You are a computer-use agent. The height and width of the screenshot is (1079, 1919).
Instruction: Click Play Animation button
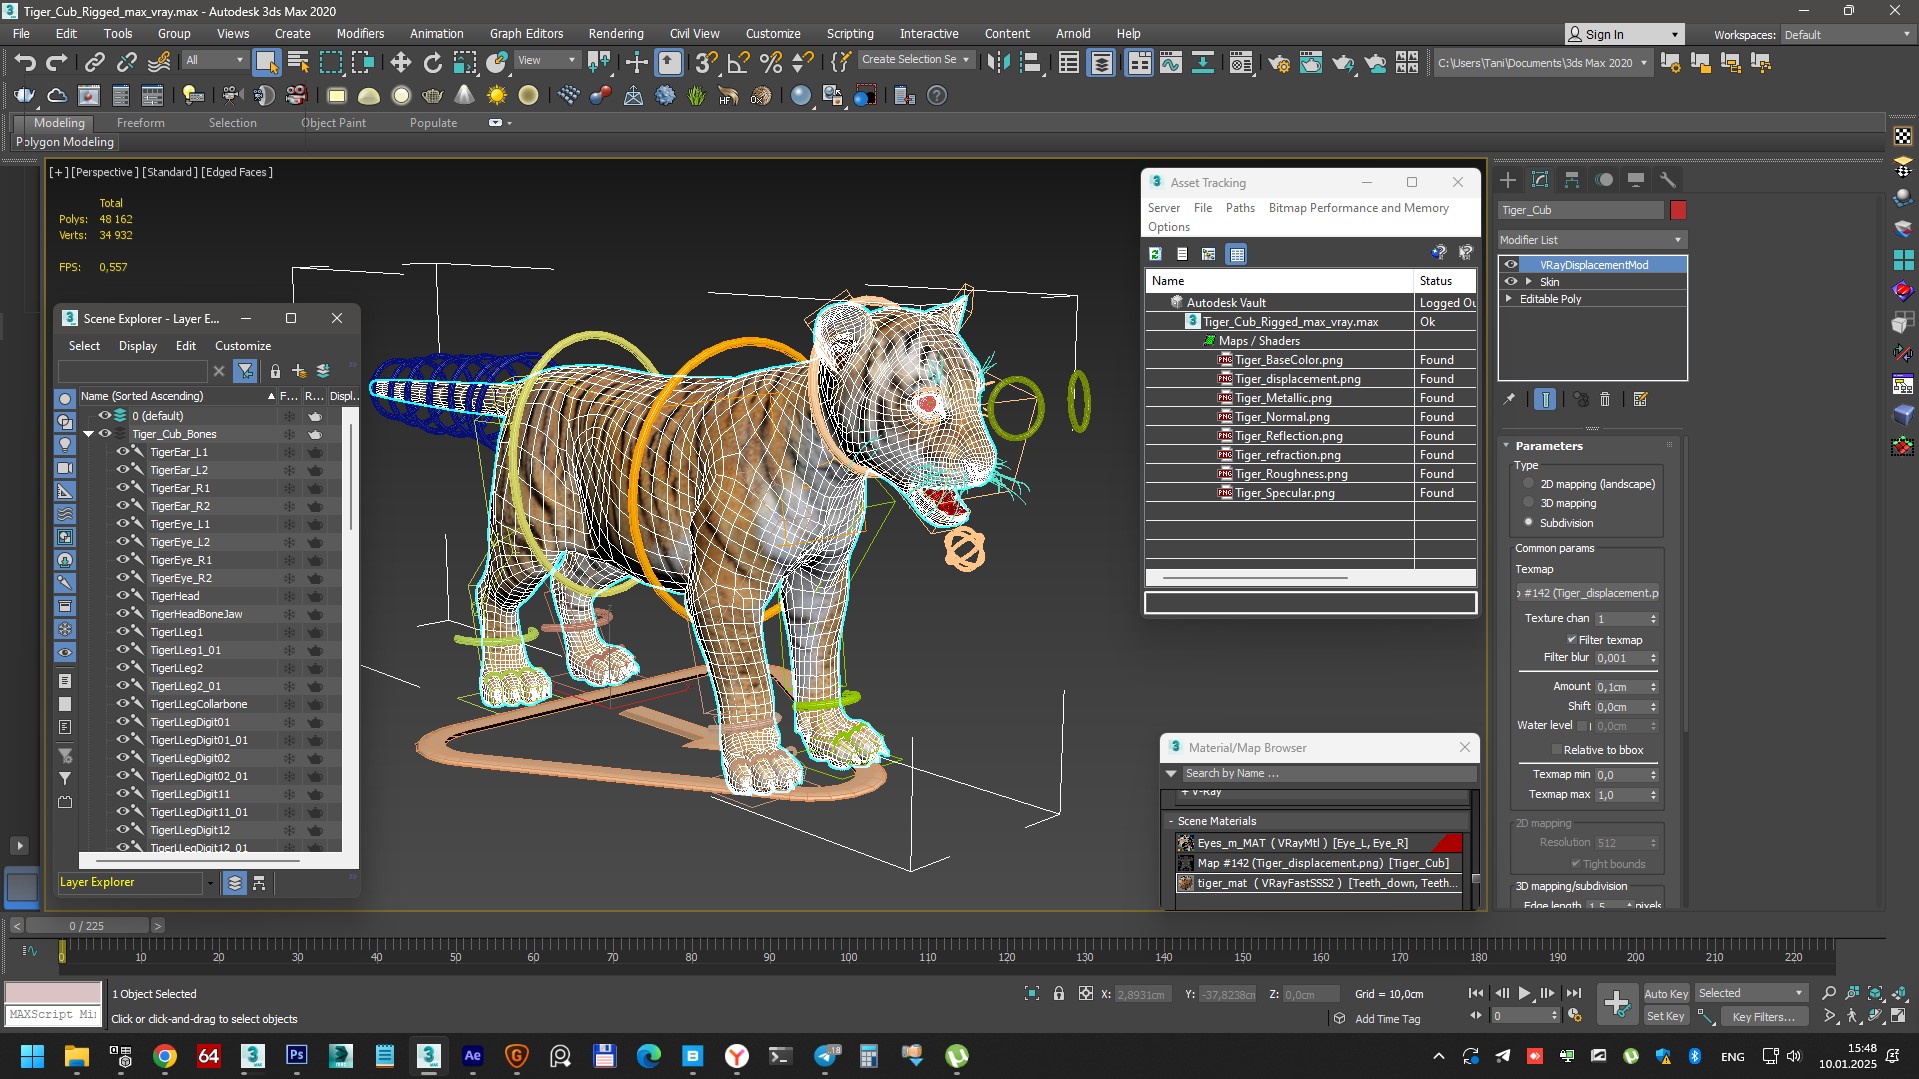(1524, 993)
